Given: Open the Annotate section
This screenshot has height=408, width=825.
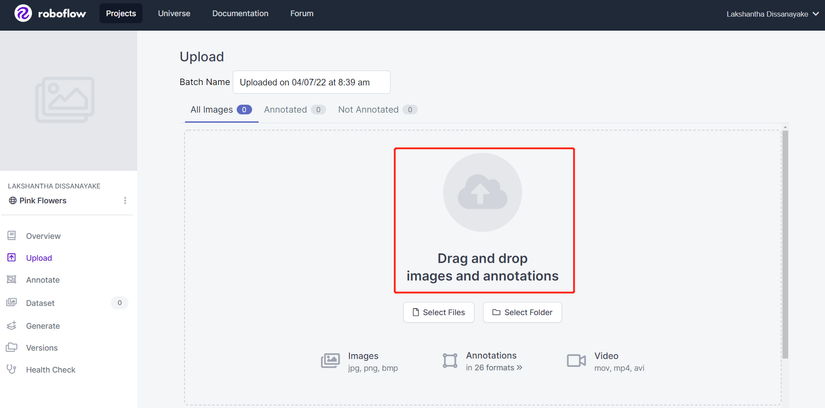Looking at the screenshot, I should (43, 280).
